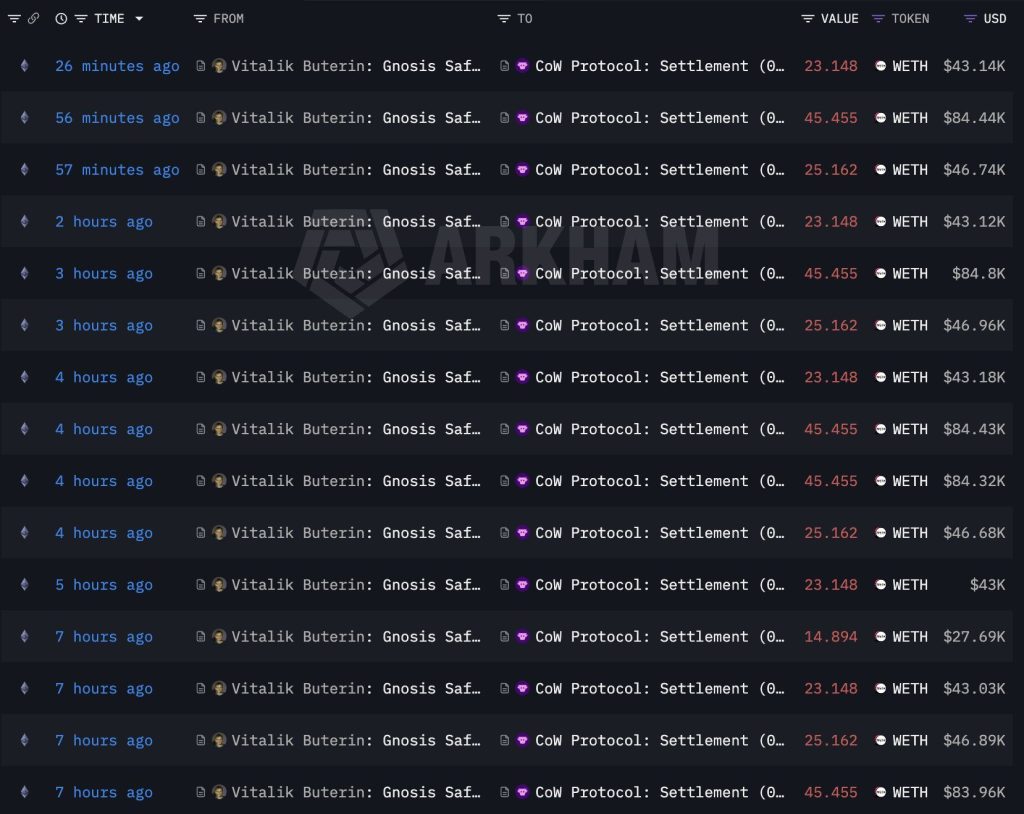Click the WETH token icon in the first row
This screenshot has height=814, width=1024.
880,66
